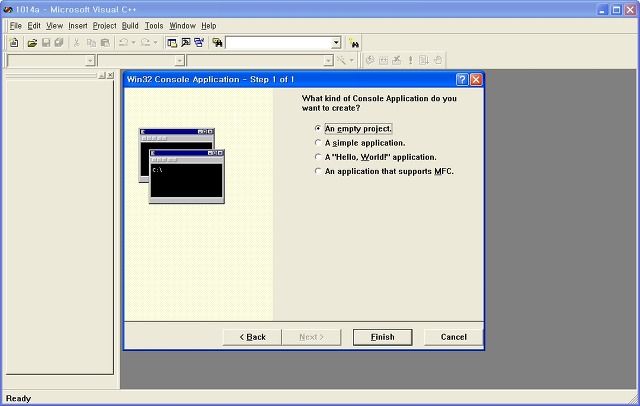The image size is (640, 406).
Task: Click the Cancel button
Action: pos(453,337)
